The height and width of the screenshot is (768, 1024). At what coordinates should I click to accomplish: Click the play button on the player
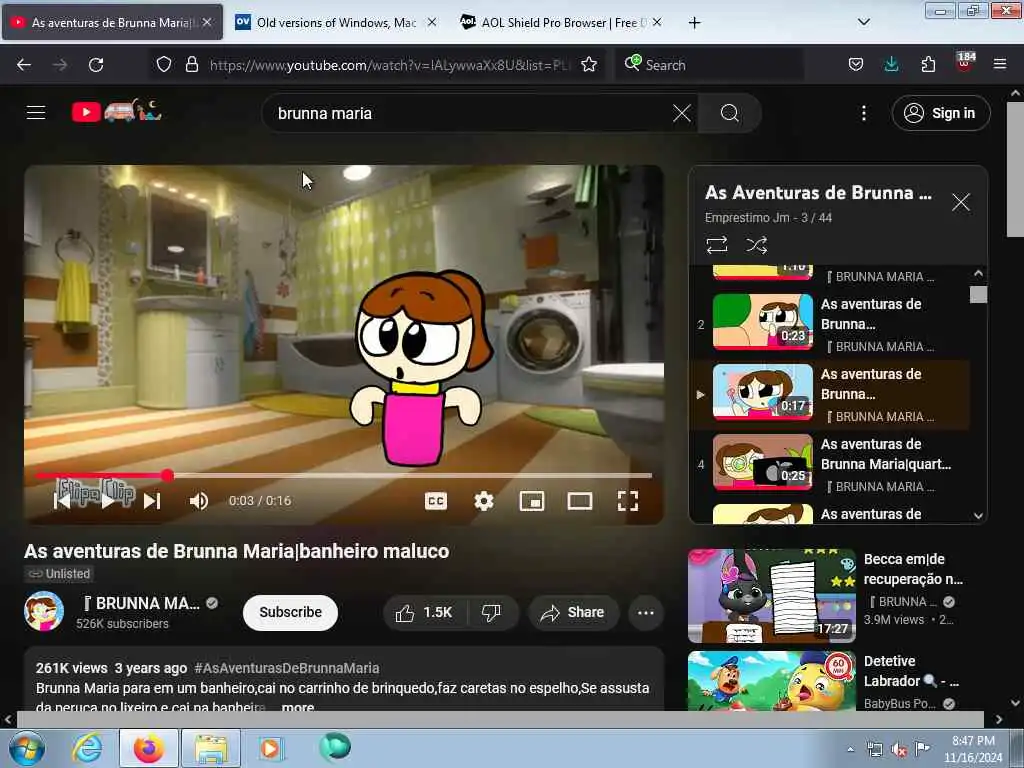coord(108,501)
